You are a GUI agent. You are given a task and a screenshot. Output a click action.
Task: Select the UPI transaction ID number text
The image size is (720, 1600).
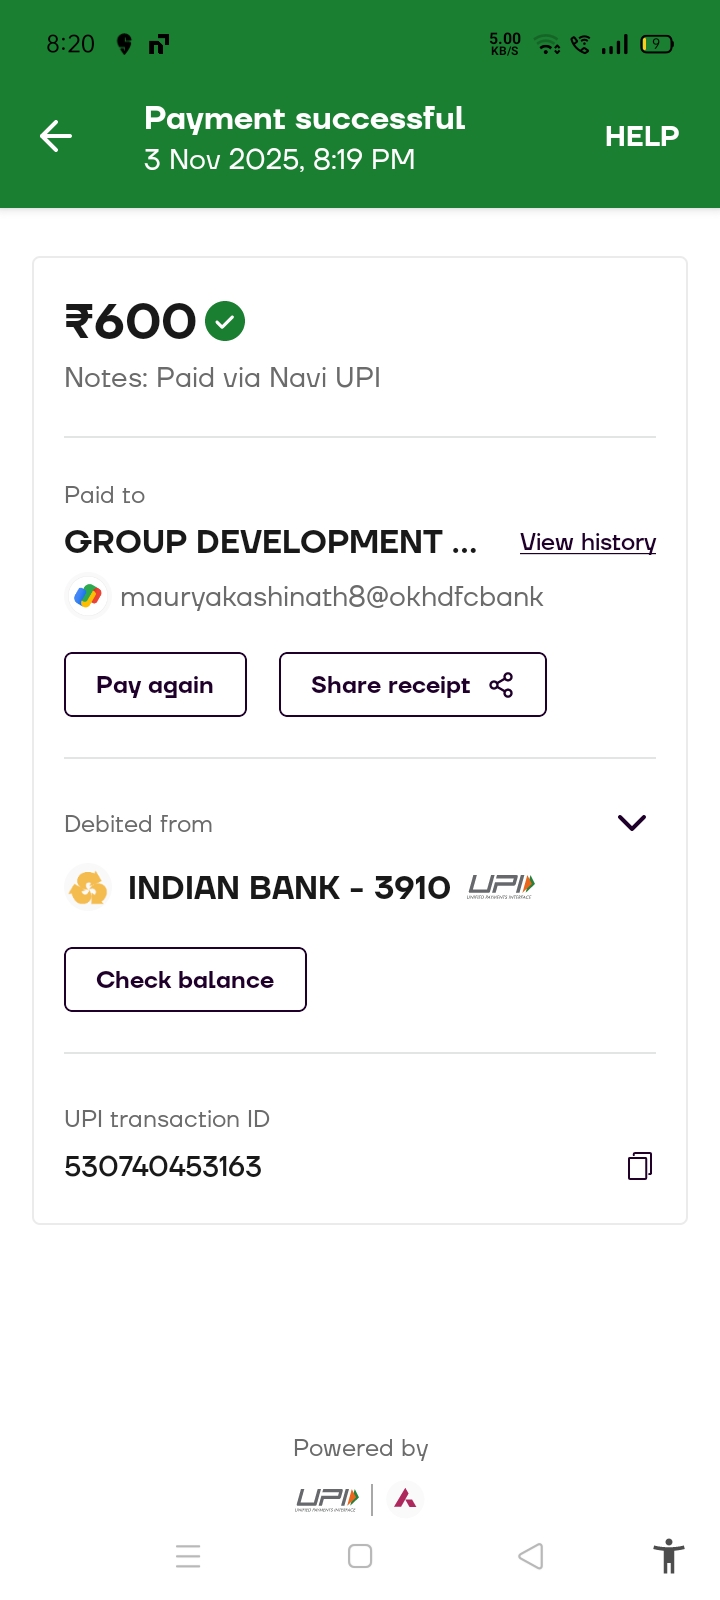coord(163,1166)
